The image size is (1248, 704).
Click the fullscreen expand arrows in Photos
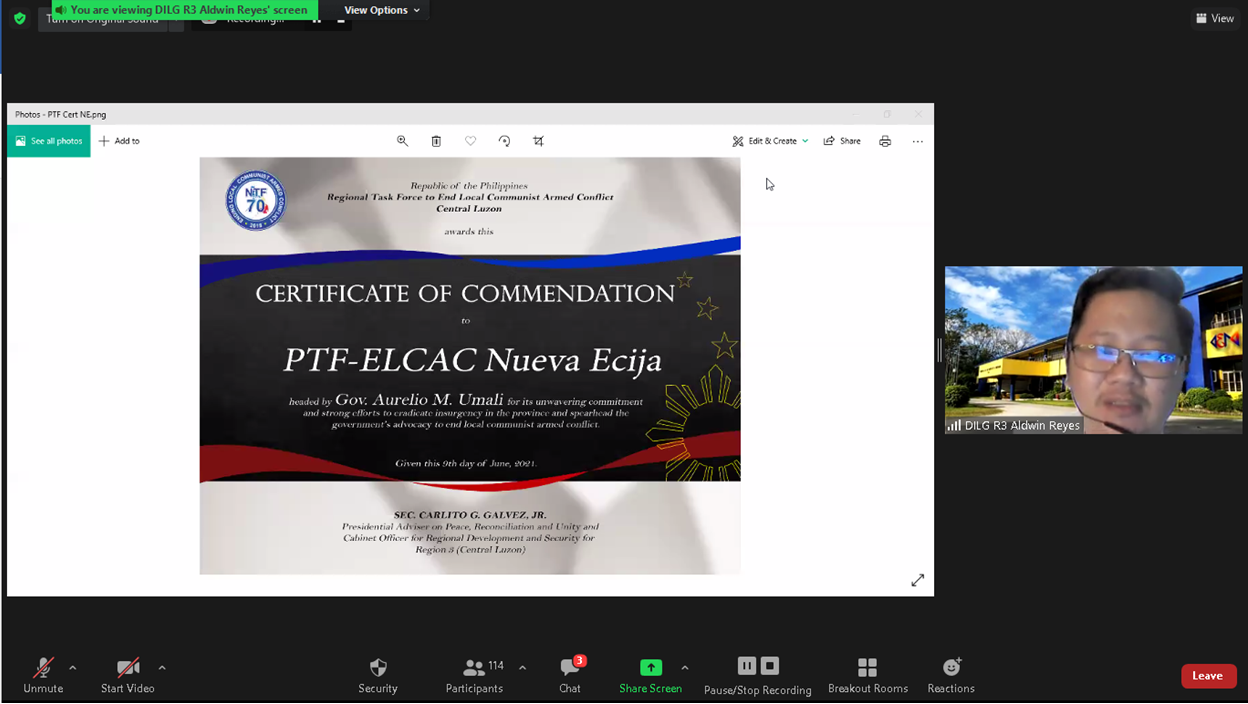coord(918,580)
